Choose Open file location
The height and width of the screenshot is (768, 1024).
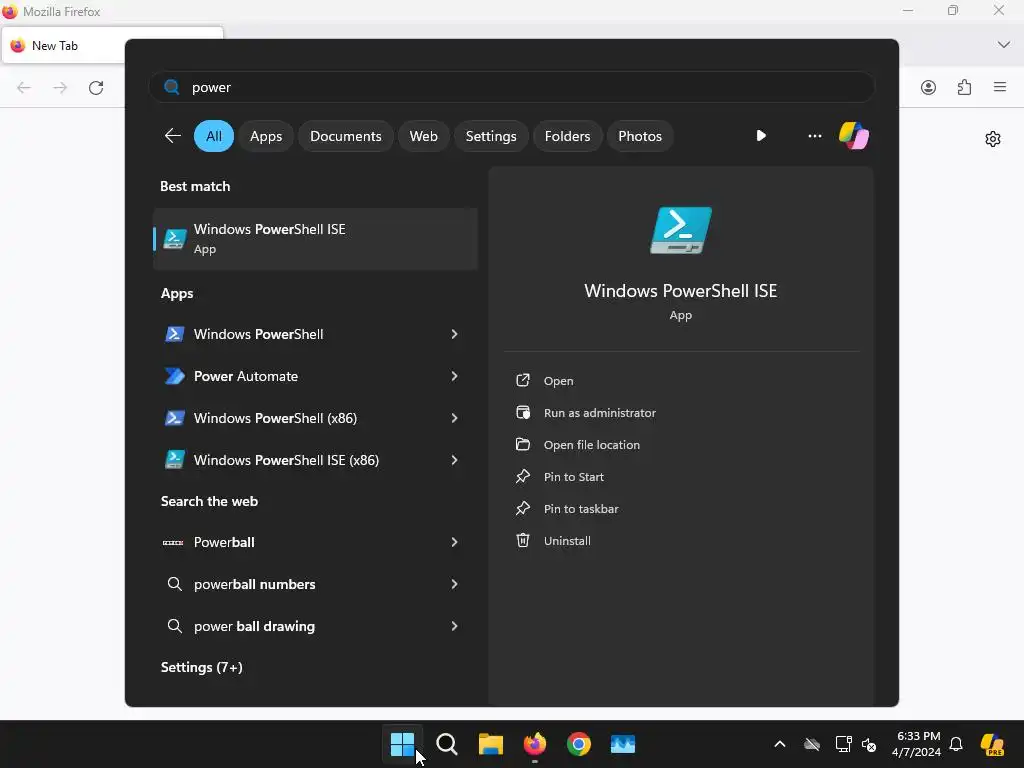click(x=592, y=445)
